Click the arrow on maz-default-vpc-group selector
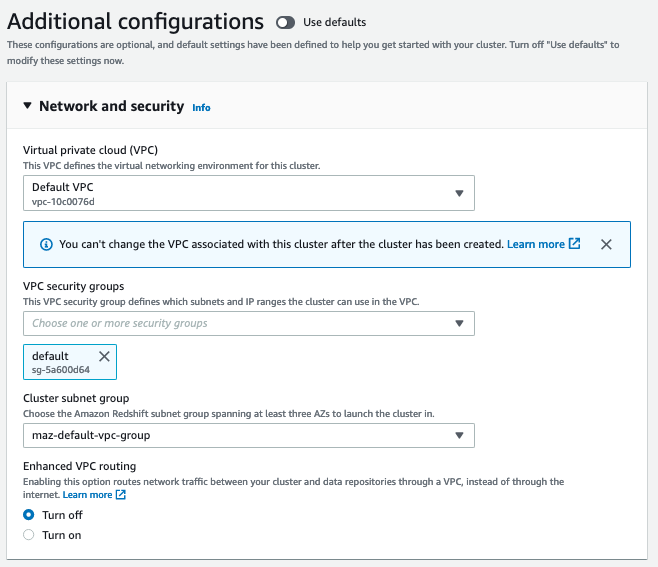This screenshot has height=567, width=658. click(x=459, y=435)
